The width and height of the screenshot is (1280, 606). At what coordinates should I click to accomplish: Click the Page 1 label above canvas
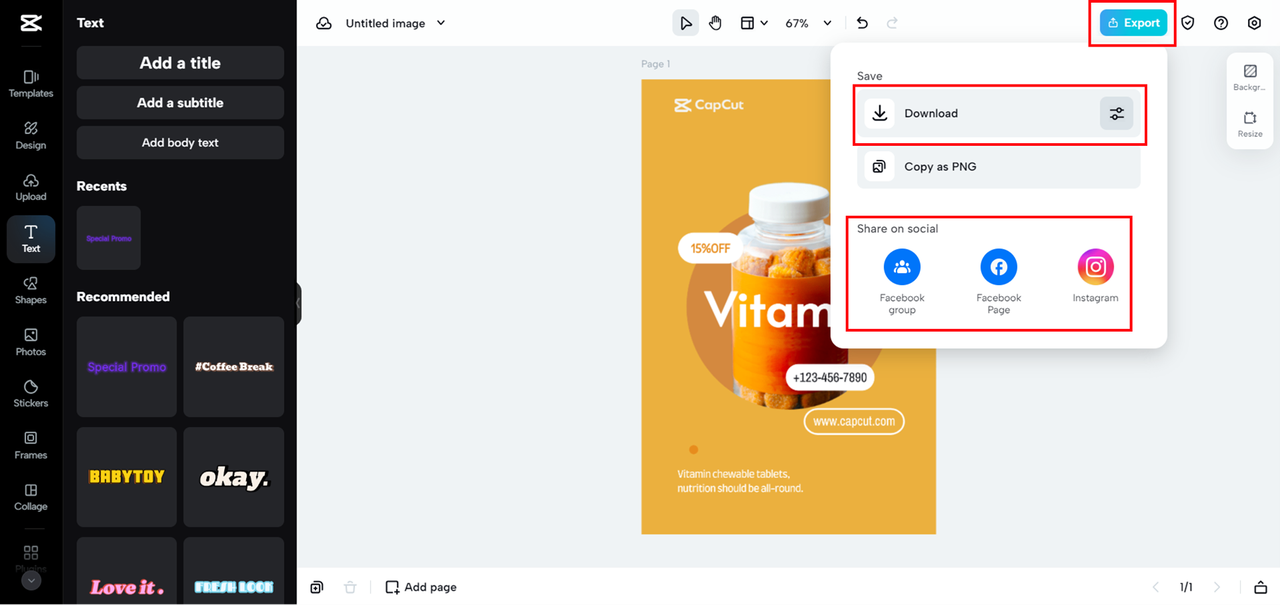pos(656,64)
